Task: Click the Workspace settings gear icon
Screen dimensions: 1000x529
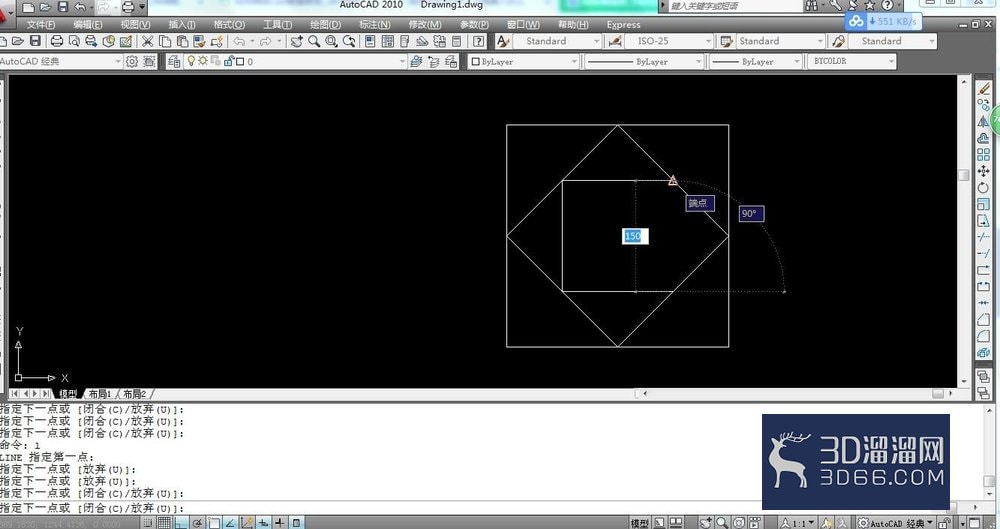Action: 131,61
